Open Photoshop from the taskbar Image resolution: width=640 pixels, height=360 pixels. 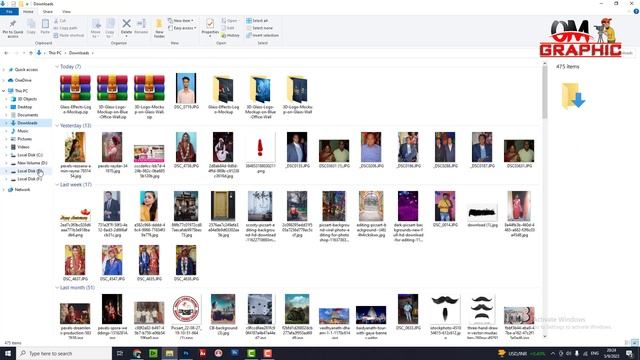coord(186,353)
